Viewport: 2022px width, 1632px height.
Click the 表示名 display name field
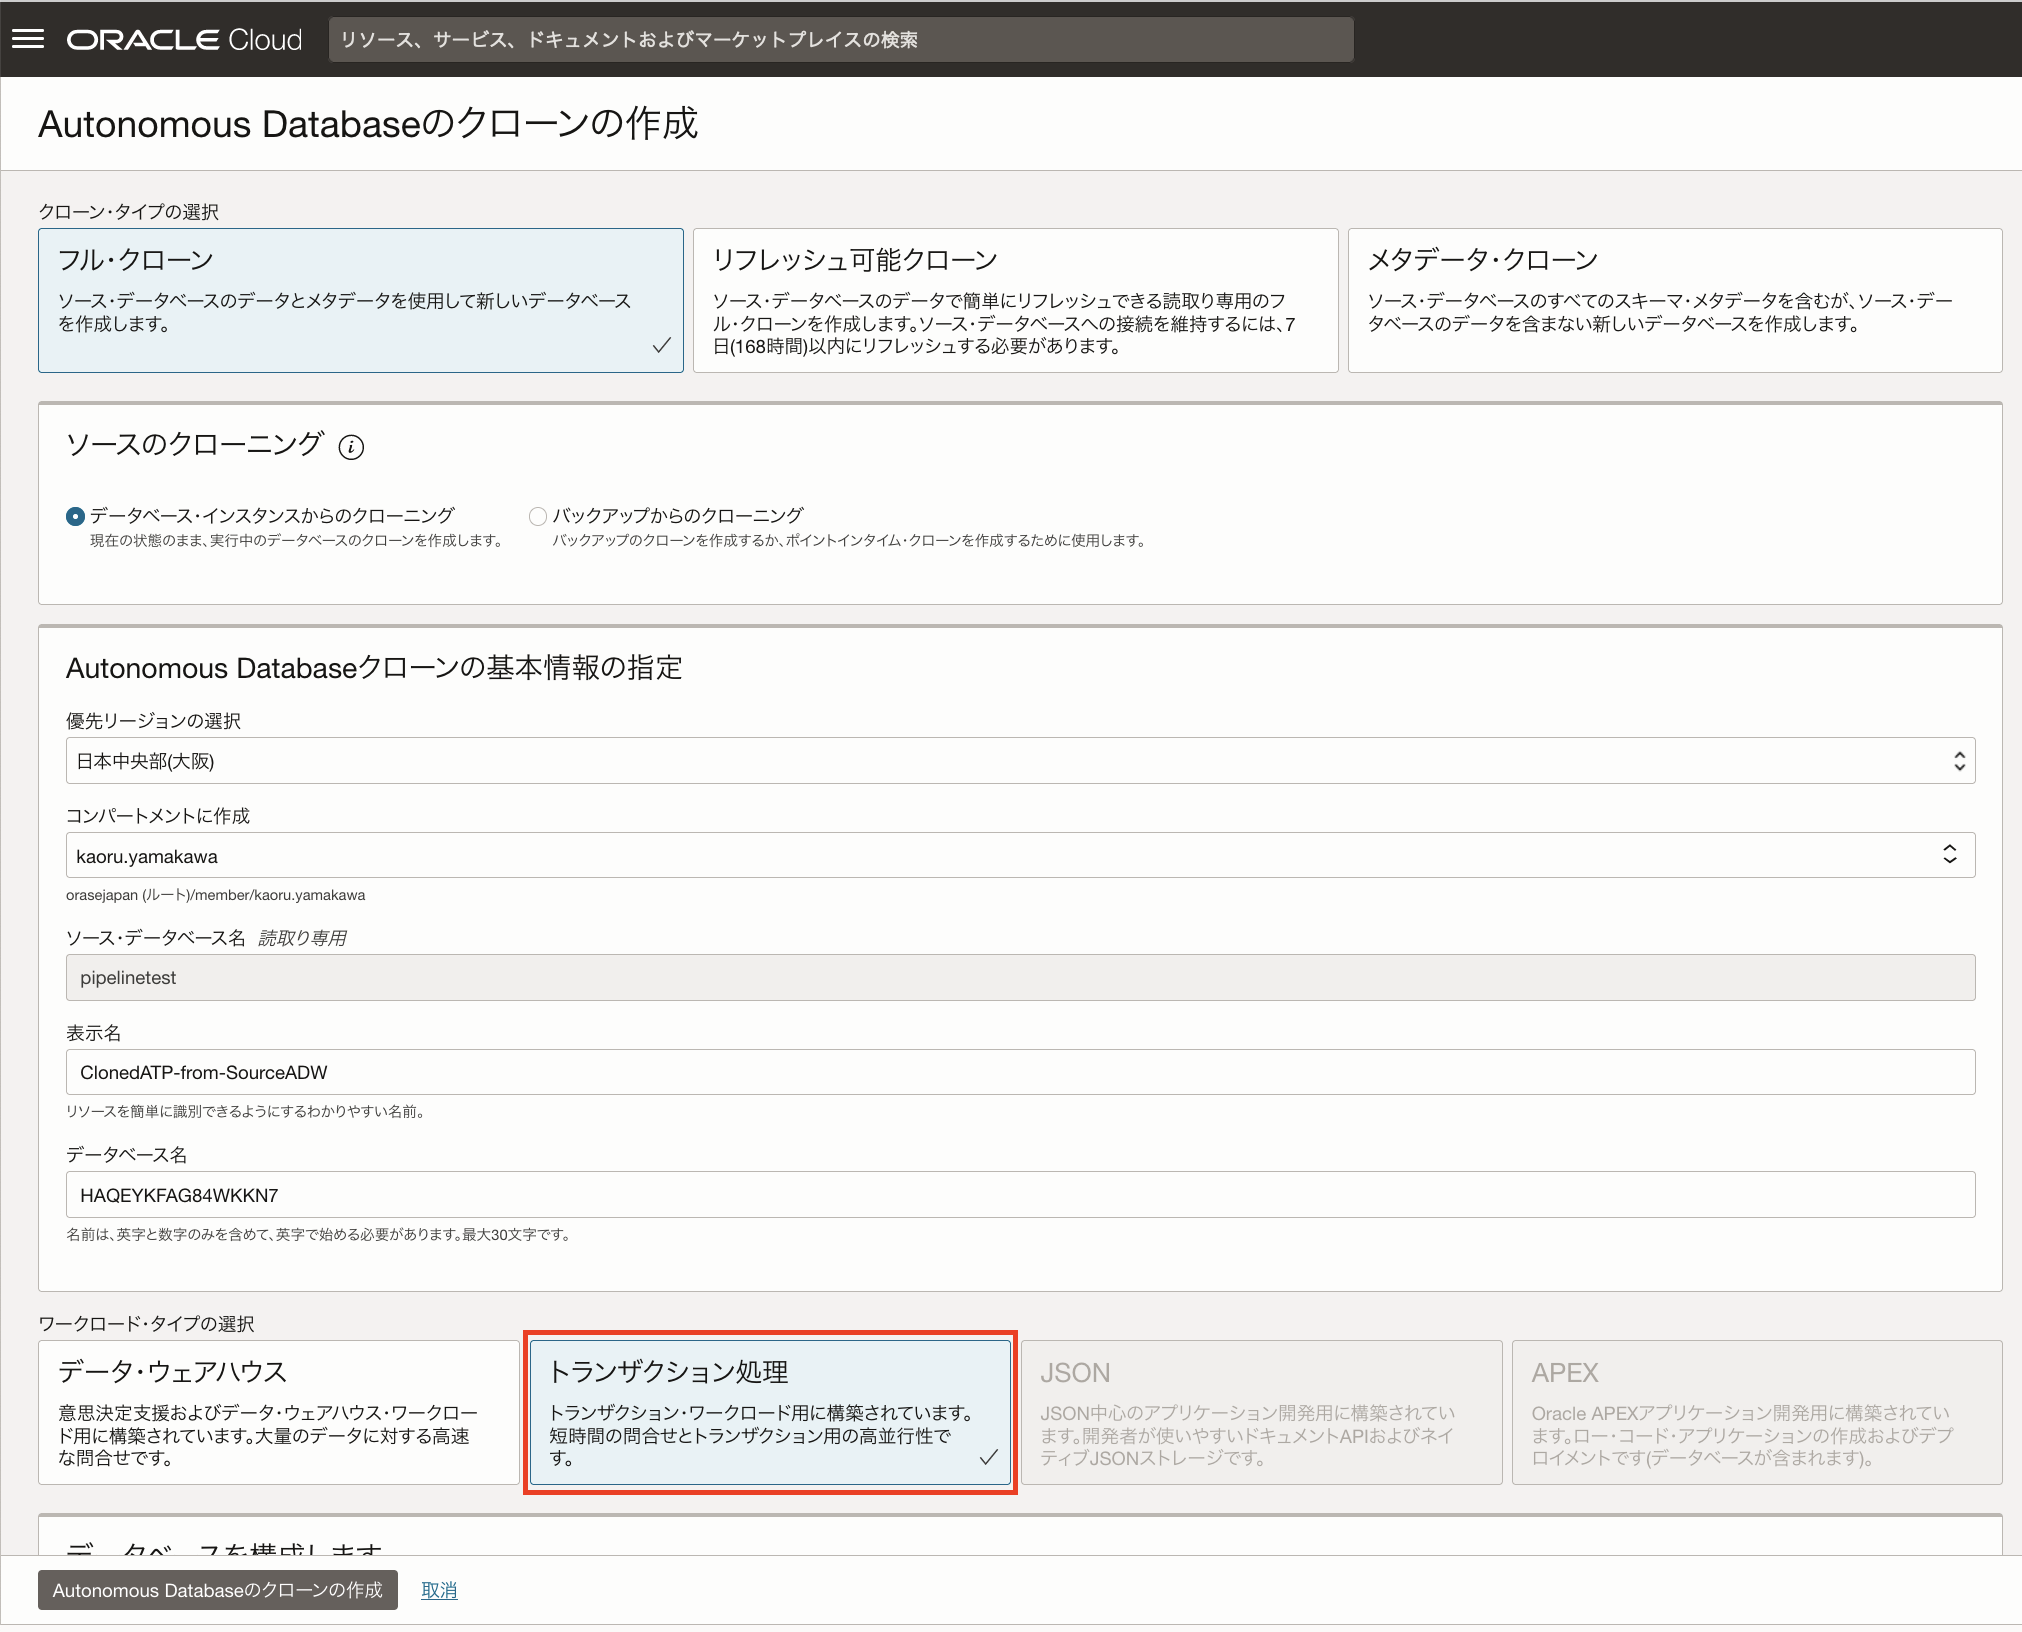click(x=1020, y=1072)
